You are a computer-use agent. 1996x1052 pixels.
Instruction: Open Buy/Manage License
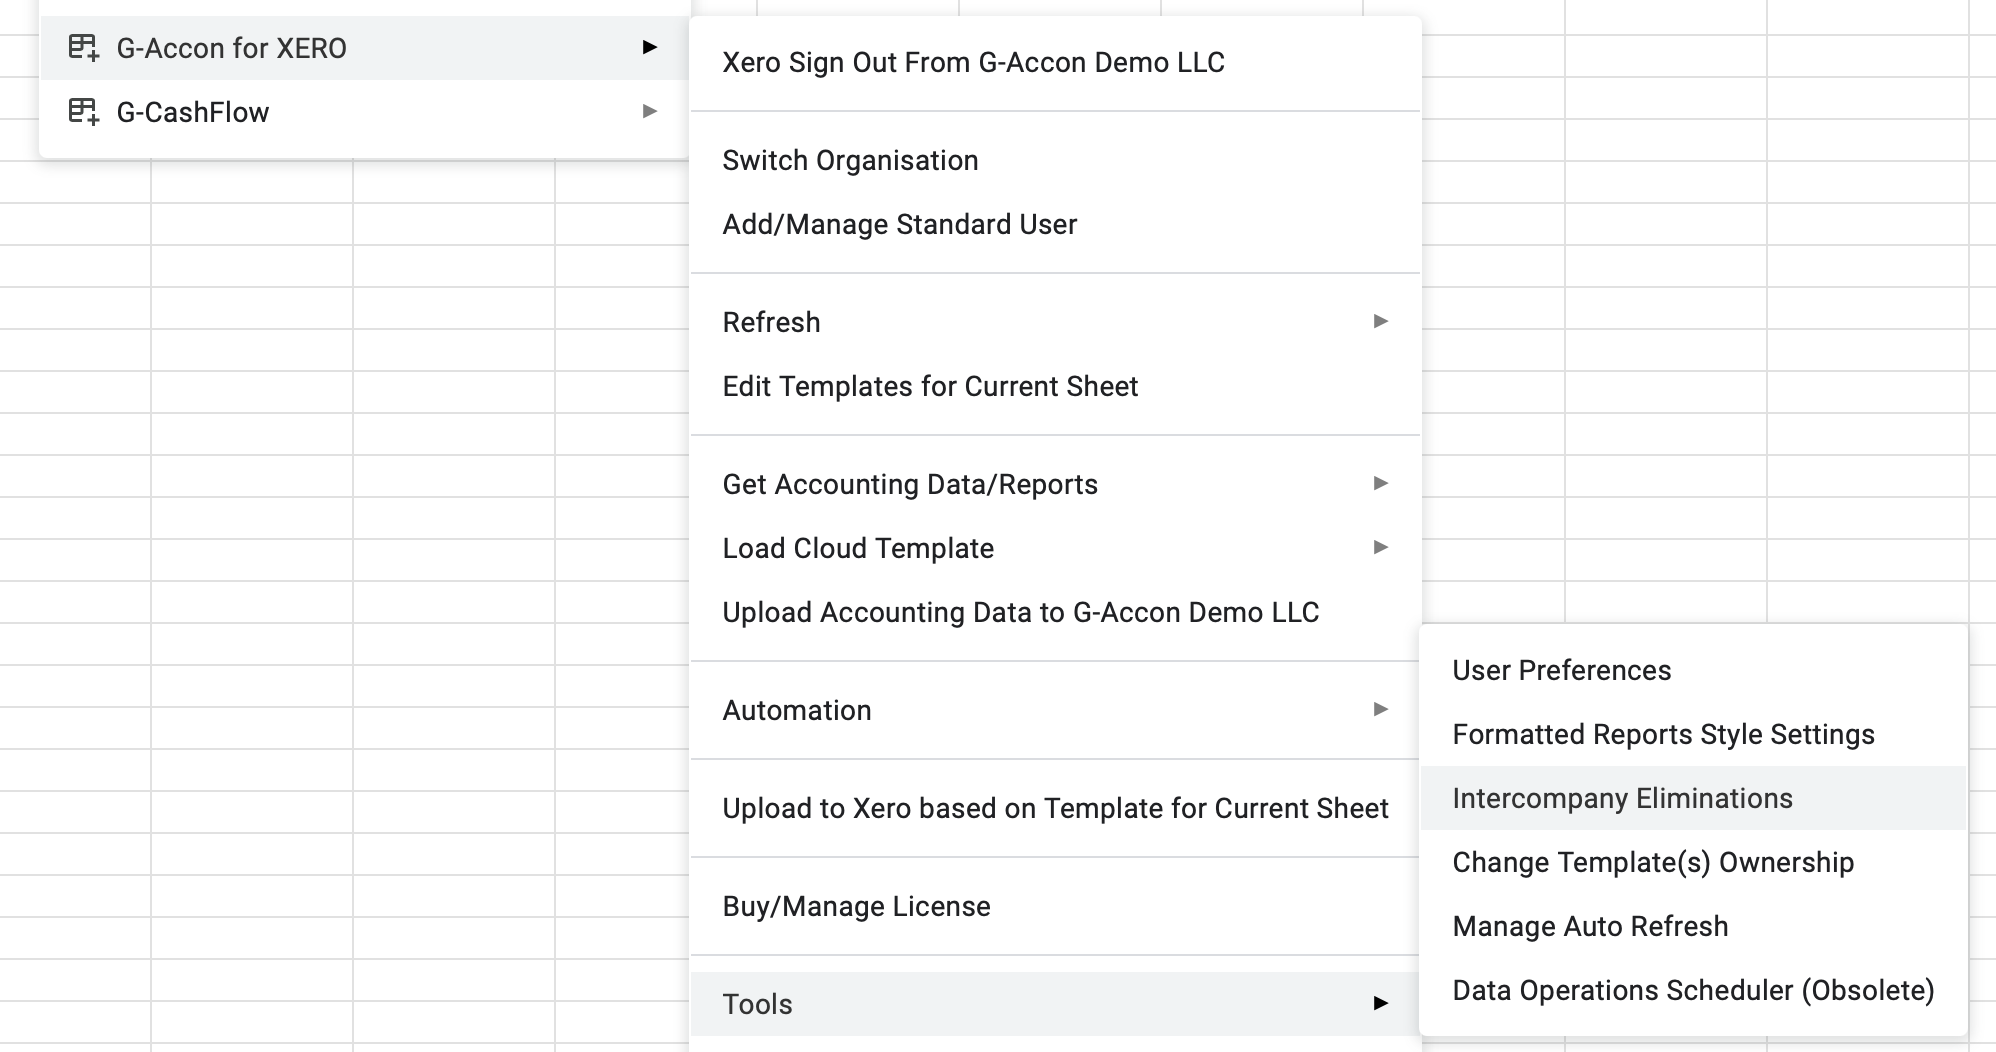[1055, 906]
